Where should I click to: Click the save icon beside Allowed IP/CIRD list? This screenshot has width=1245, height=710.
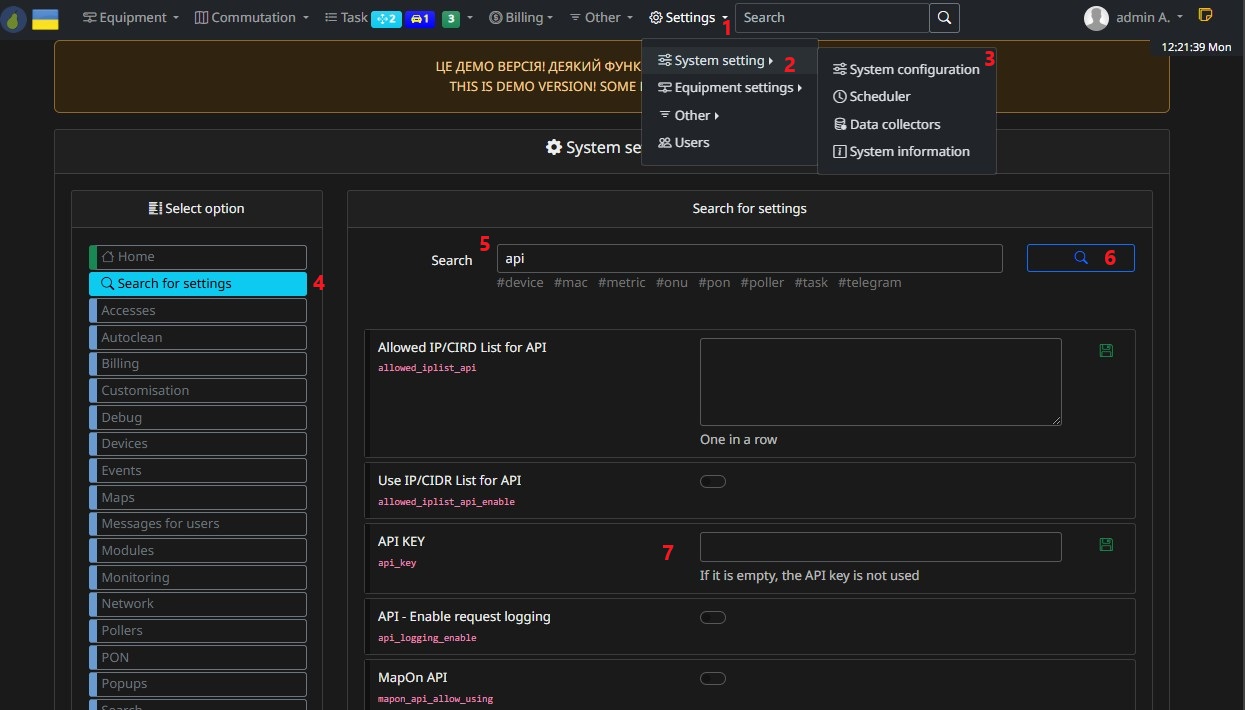click(1106, 350)
